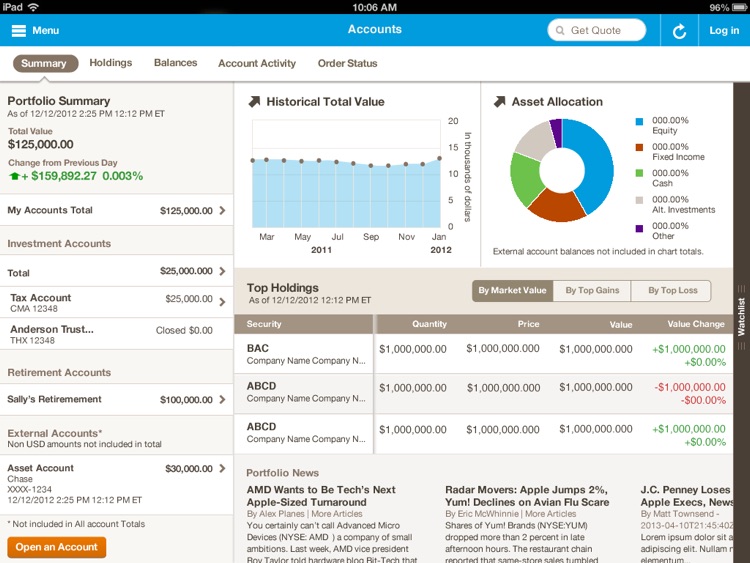The height and width of the screenshot is (563, 750).
Task: Click the gray Alt. Investments swatch
Action: tap(639, 200)
